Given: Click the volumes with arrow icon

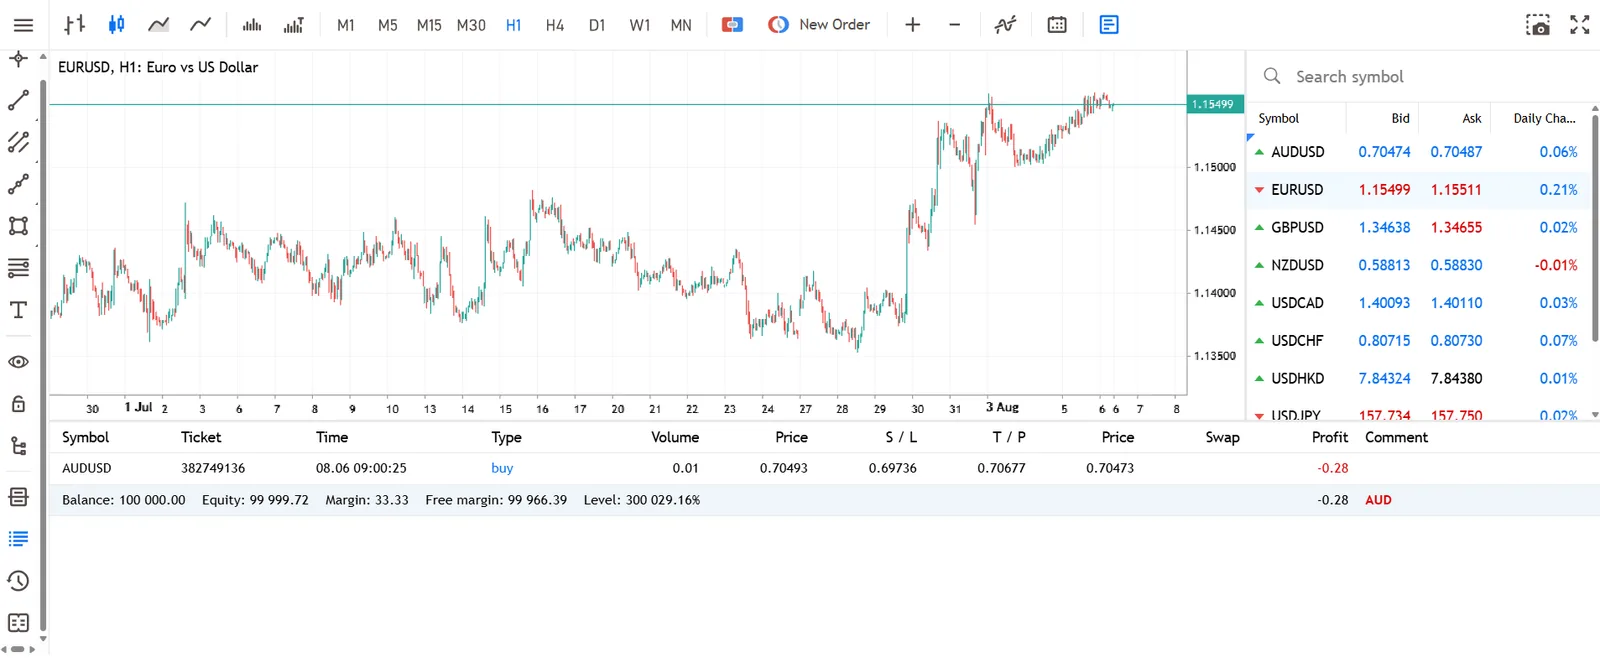Looking at the screenshot, I should pos(293,25).
